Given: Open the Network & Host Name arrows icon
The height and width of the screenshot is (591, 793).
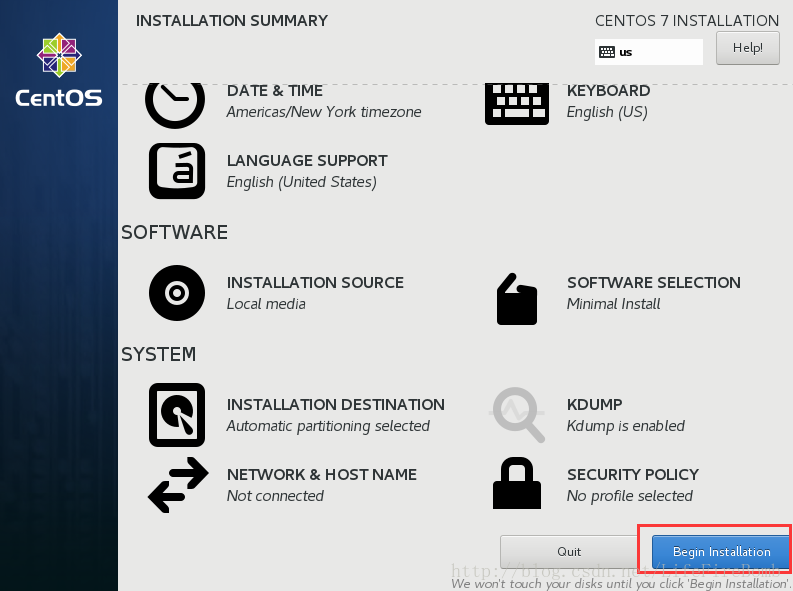Looking at the screenshot, I should pos(178,485).
